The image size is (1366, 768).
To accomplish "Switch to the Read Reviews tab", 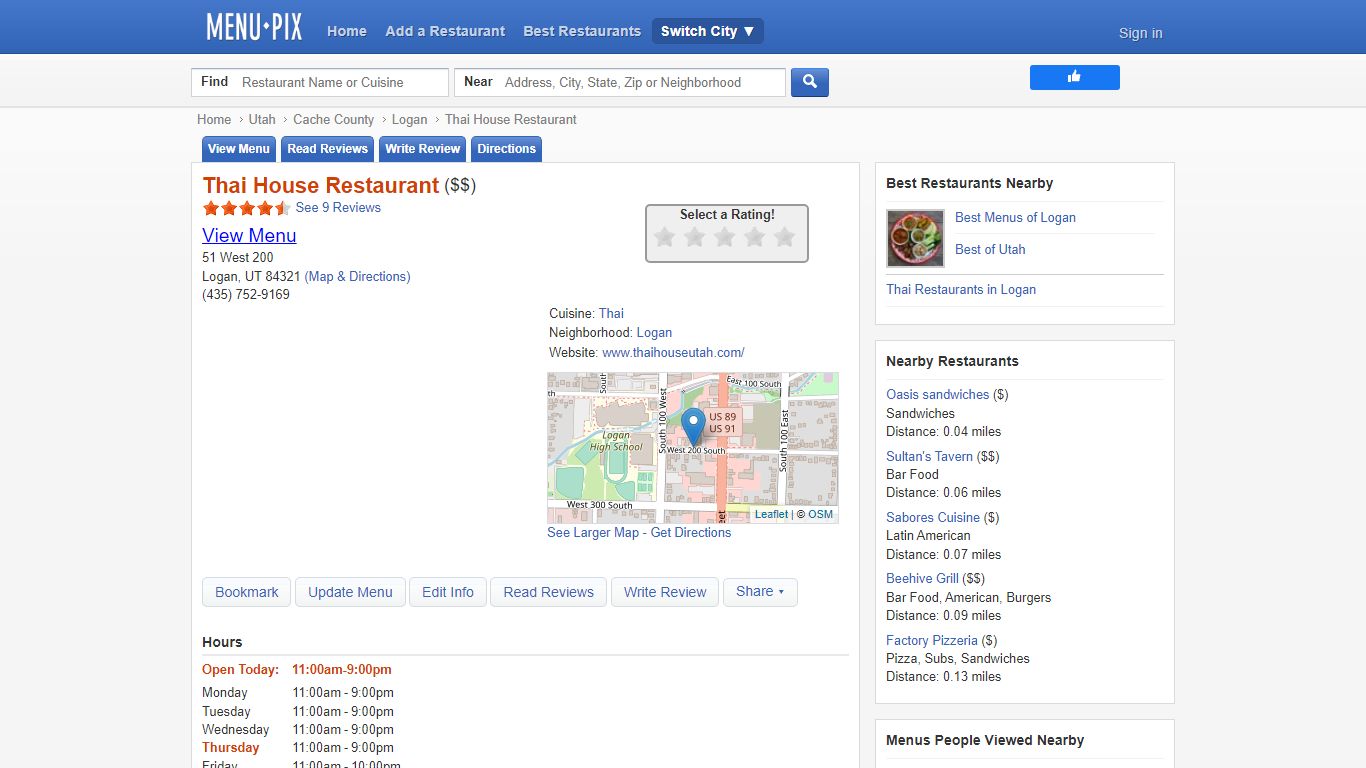I will click(x=328, y=149).
